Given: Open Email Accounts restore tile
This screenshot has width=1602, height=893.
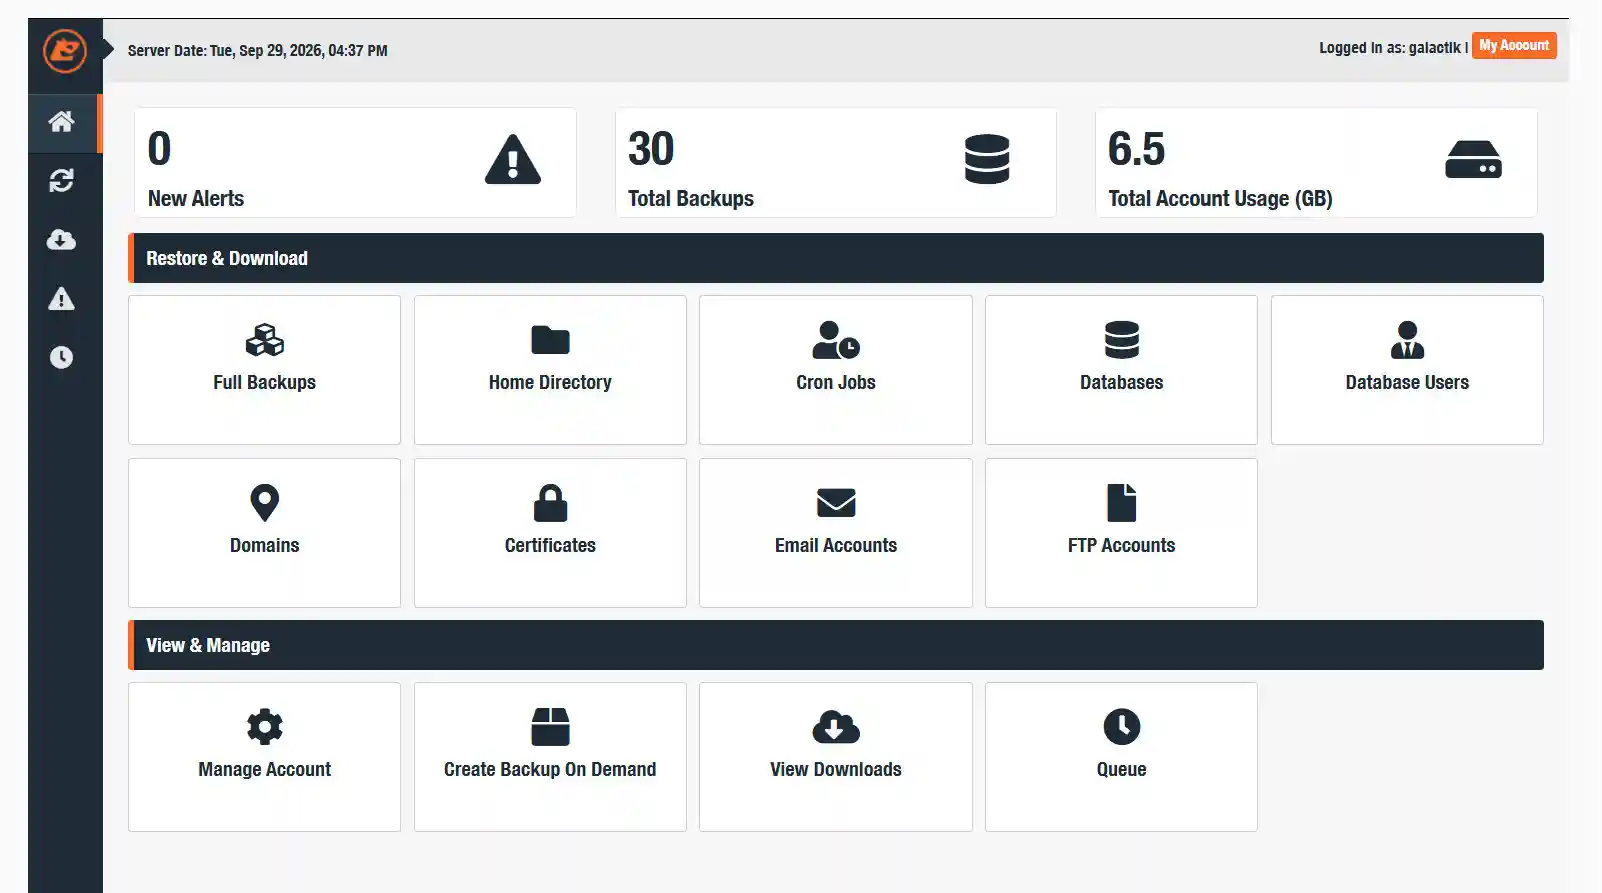Looking at the screenshot, I should click(836, 533).
